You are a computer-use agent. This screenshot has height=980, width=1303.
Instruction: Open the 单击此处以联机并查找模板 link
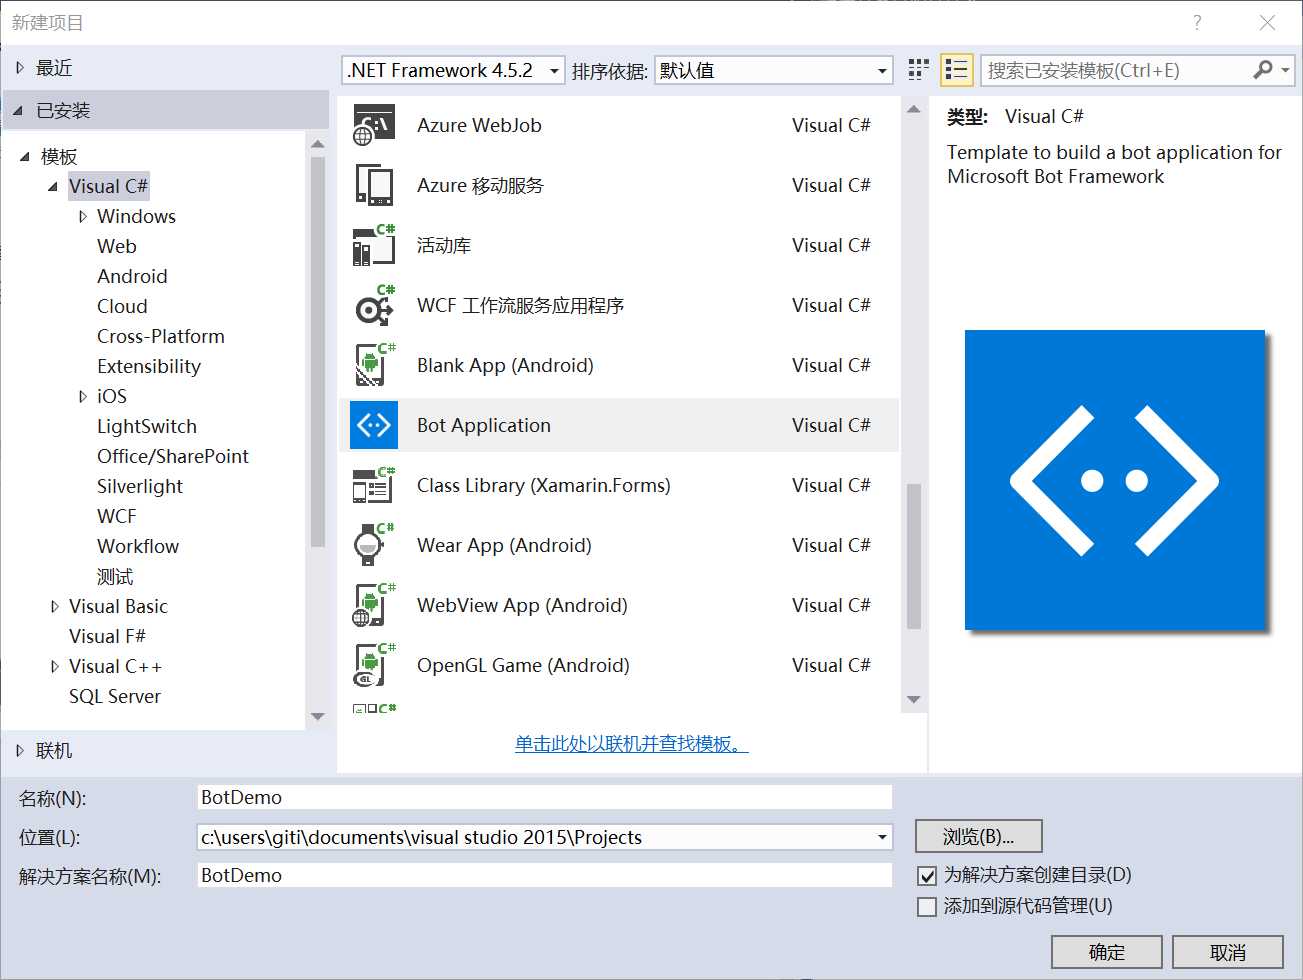click(x=632, y=743)
